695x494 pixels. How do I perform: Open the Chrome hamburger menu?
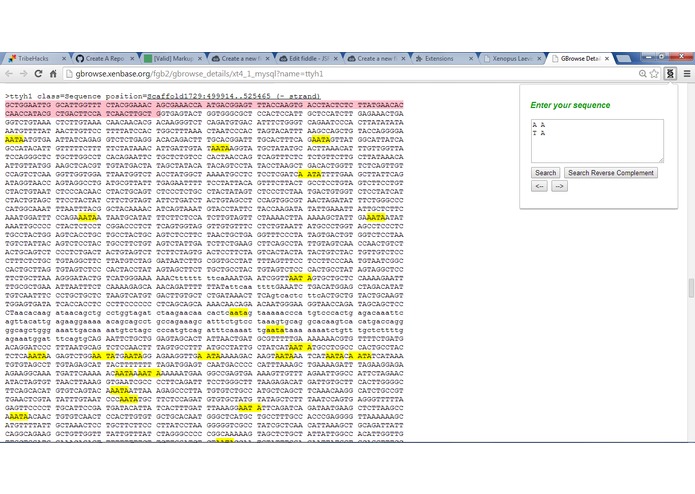[x=687, y=74]
